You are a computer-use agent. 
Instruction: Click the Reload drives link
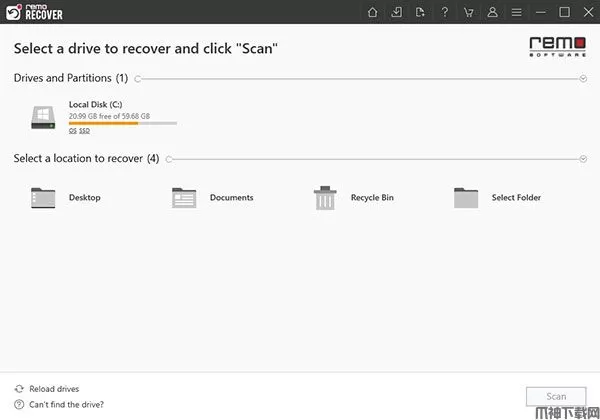click(x=54, y=389)
